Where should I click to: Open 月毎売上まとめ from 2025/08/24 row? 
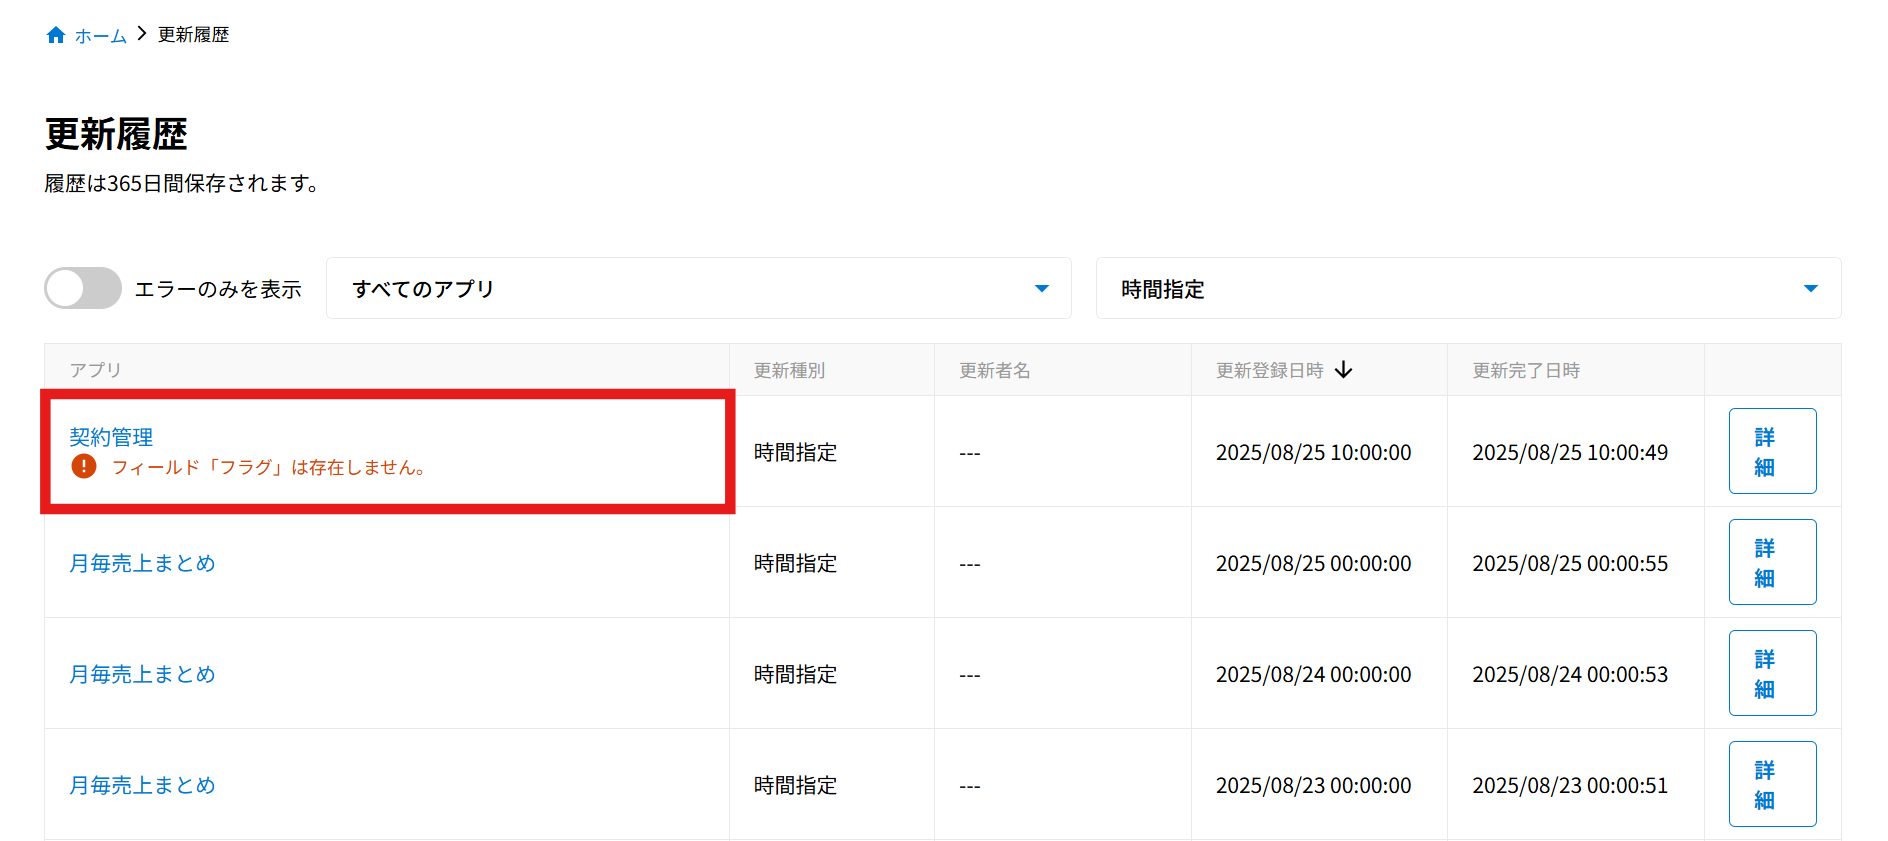click(x=142, y=674)
